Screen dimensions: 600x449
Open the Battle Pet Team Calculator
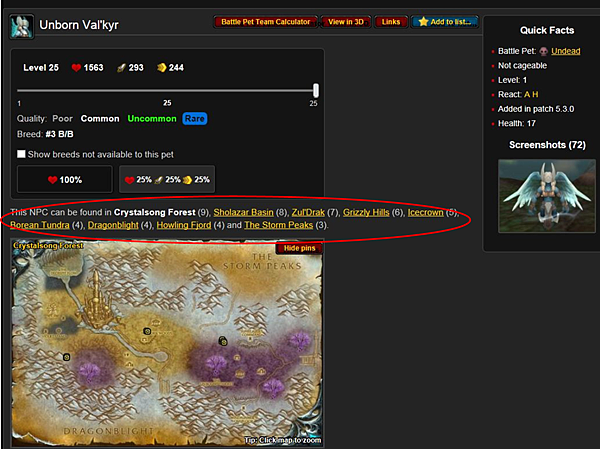click(x=266, y=22)
